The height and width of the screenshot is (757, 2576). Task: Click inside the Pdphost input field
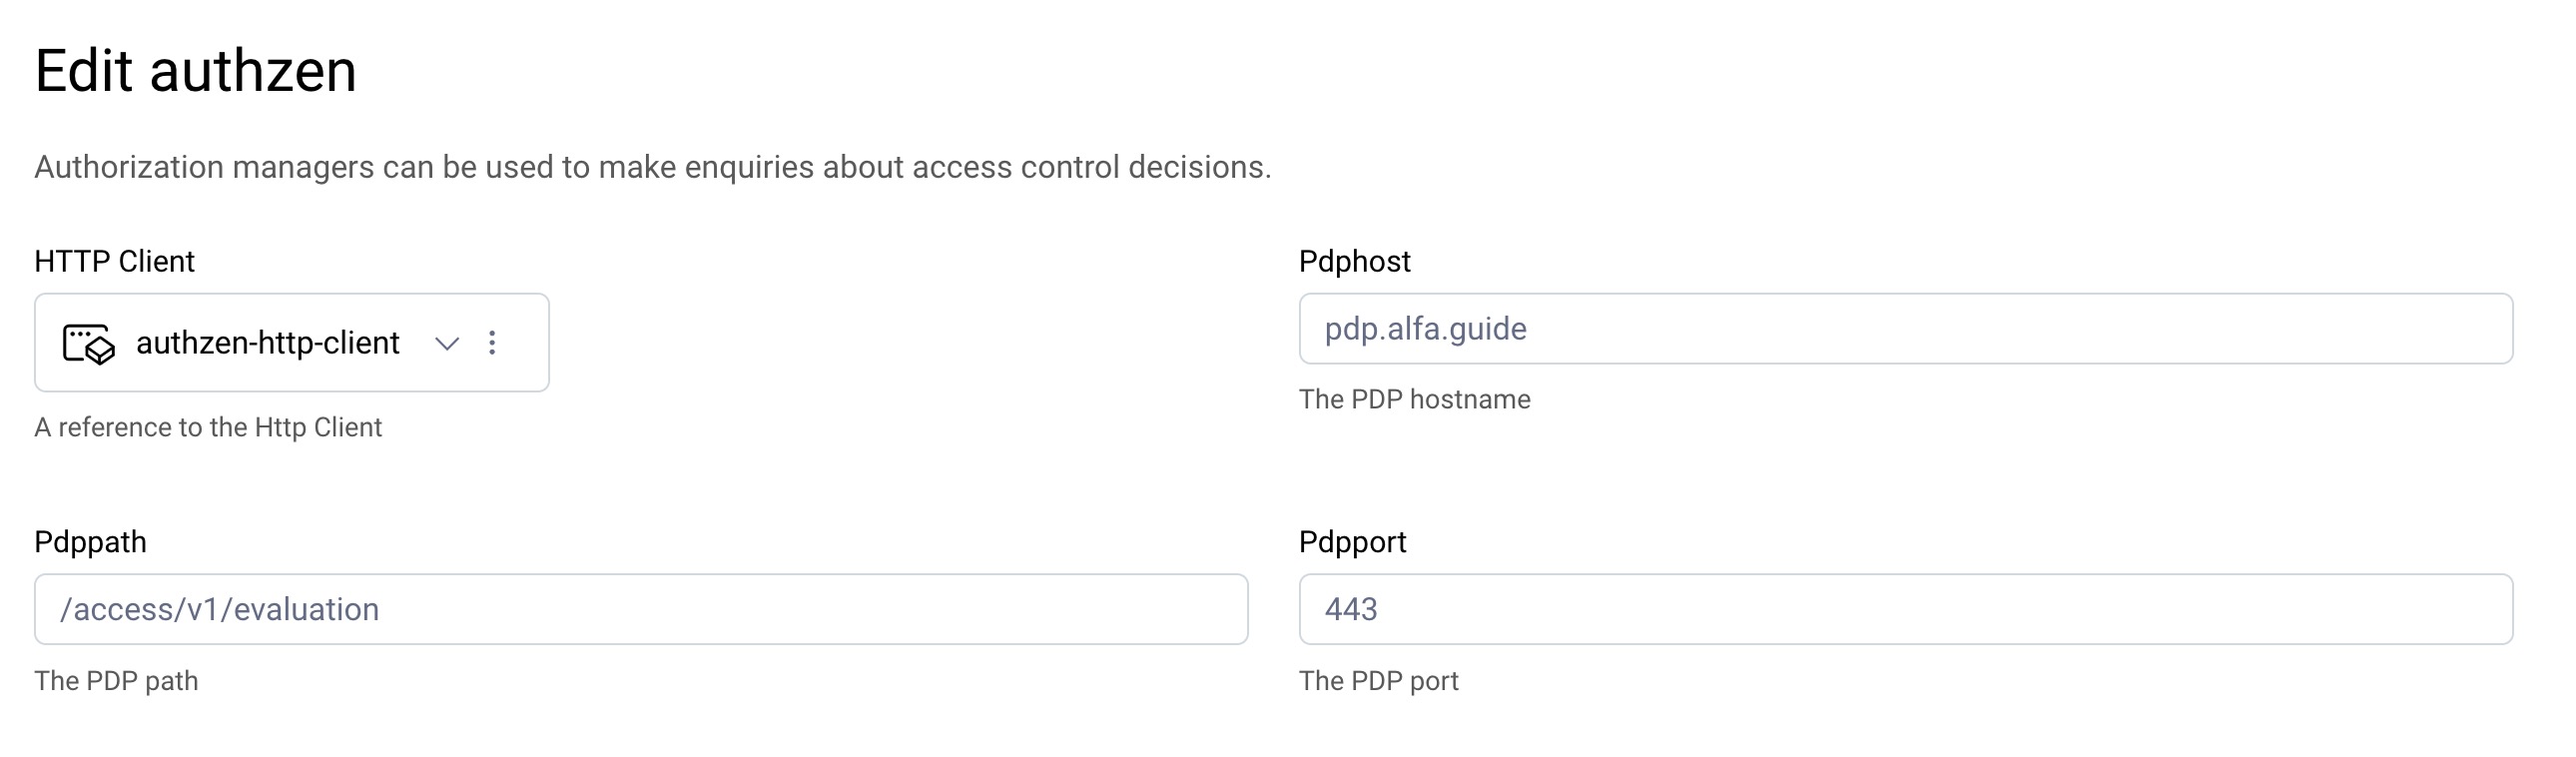coord(1900,329)
